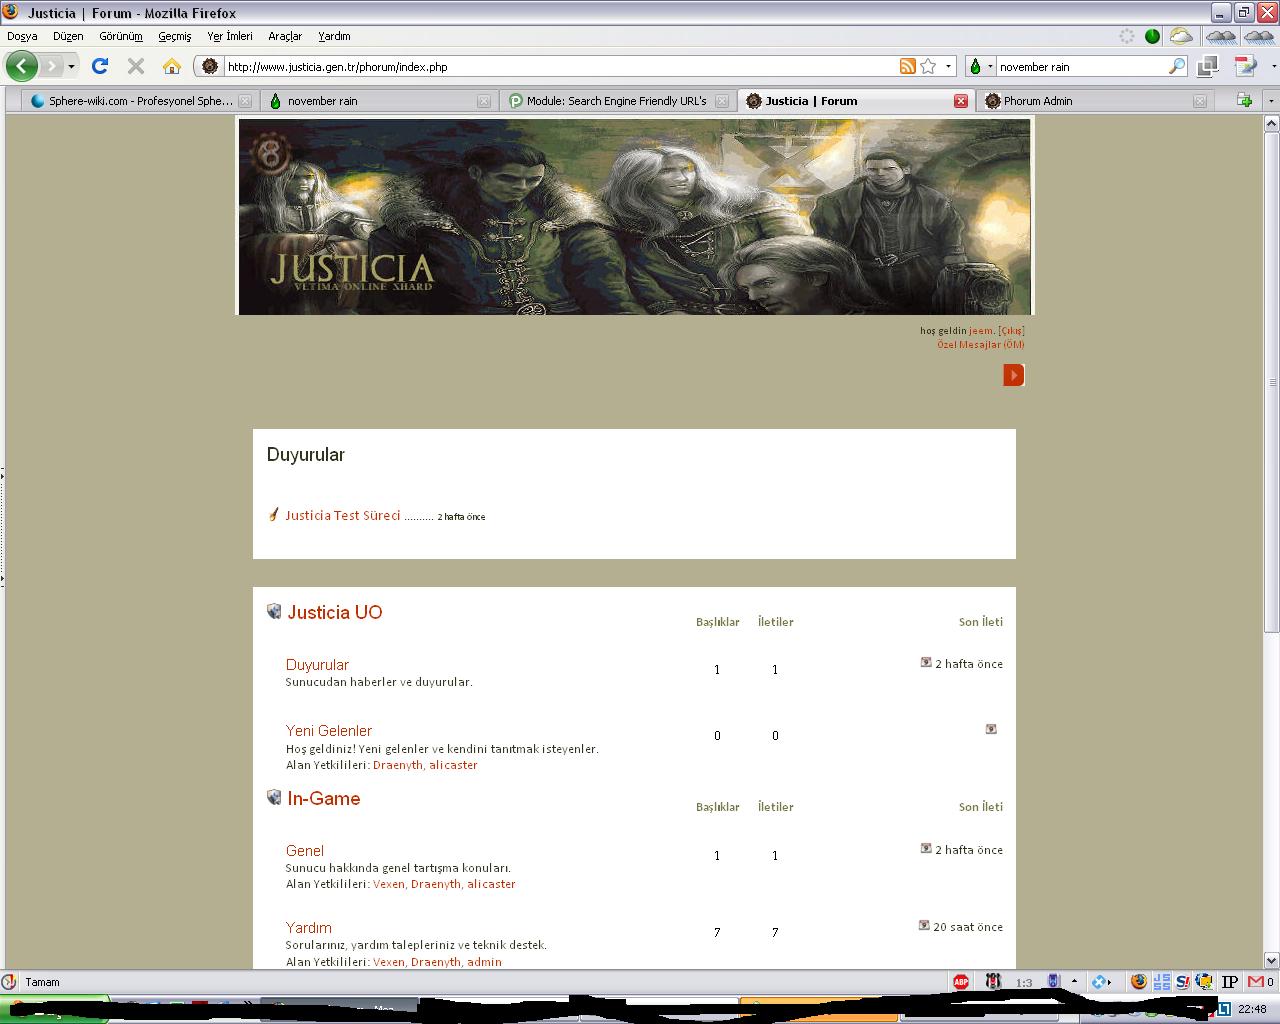Image resolution: width=1280 pixels, height=1024 pixels.
Task: Open the address bar history dropdown
Action: (x=948, y=66)
